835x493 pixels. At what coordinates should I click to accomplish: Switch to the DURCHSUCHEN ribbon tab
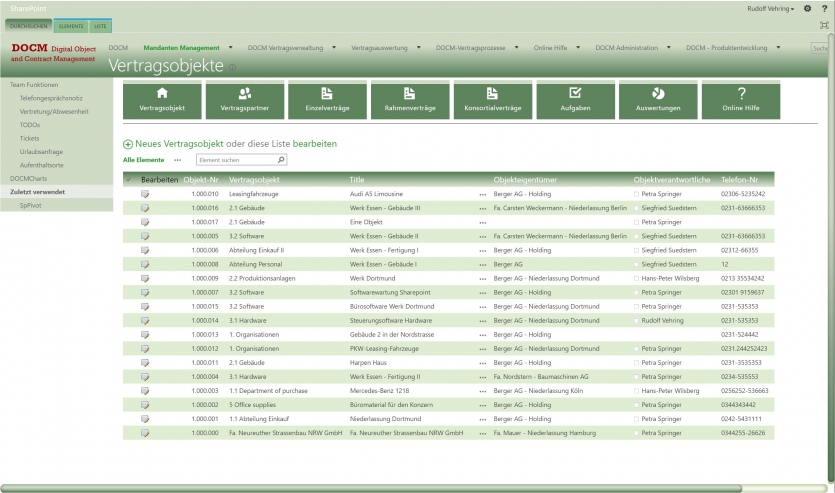(29, 26)
